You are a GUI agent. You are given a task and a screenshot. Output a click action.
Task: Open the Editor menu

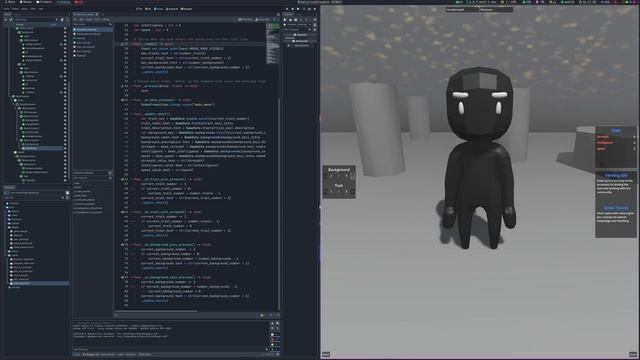coord(33,9)
